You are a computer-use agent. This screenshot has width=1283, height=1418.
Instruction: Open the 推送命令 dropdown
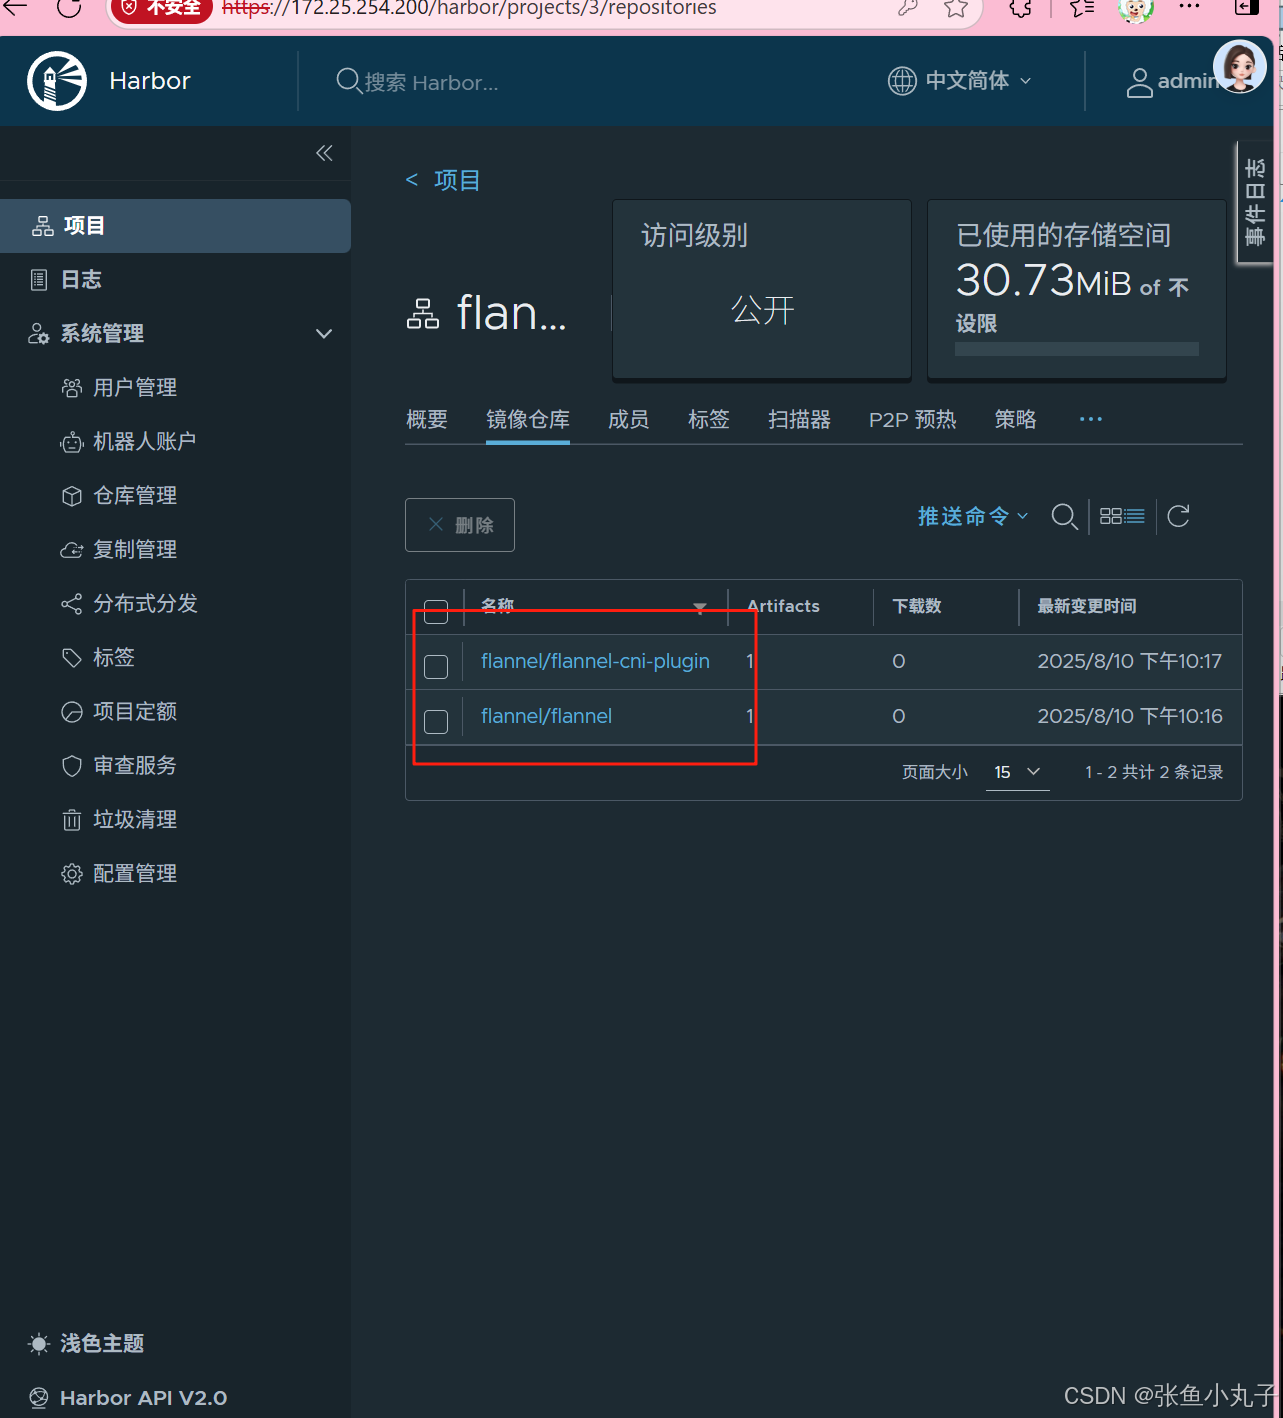click(972, 516)
